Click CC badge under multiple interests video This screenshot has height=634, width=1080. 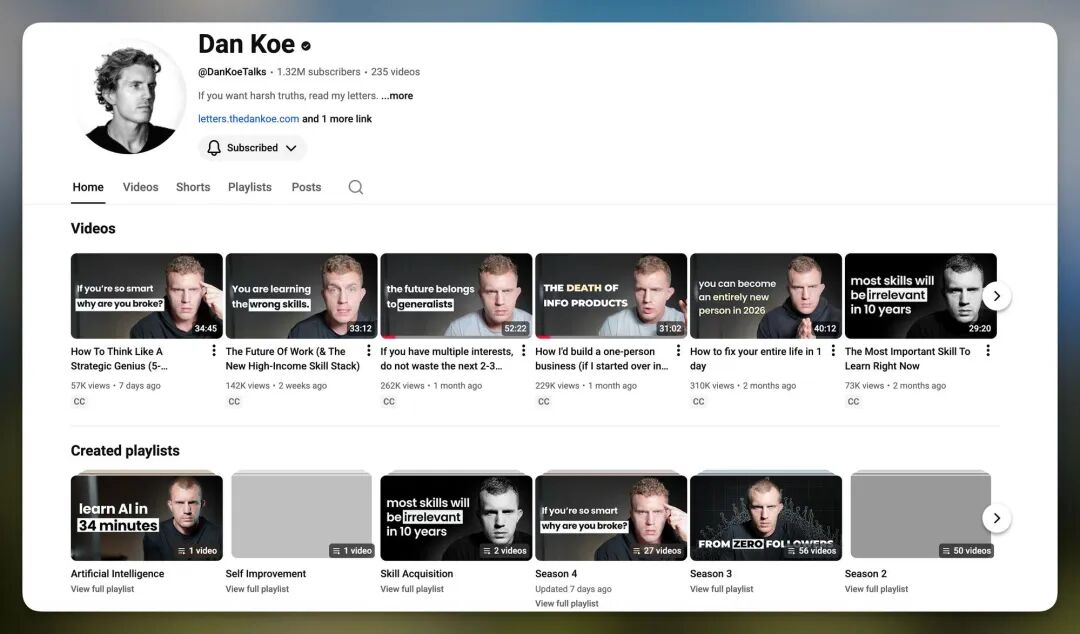(389, 402)
